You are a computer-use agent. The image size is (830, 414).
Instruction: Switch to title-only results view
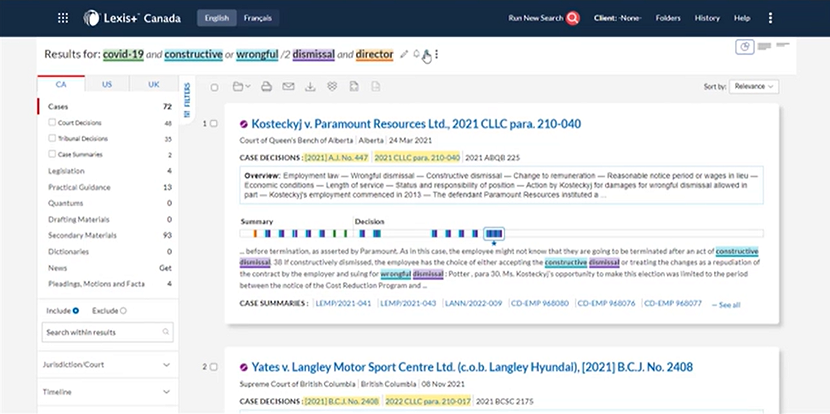click(783, 45)
